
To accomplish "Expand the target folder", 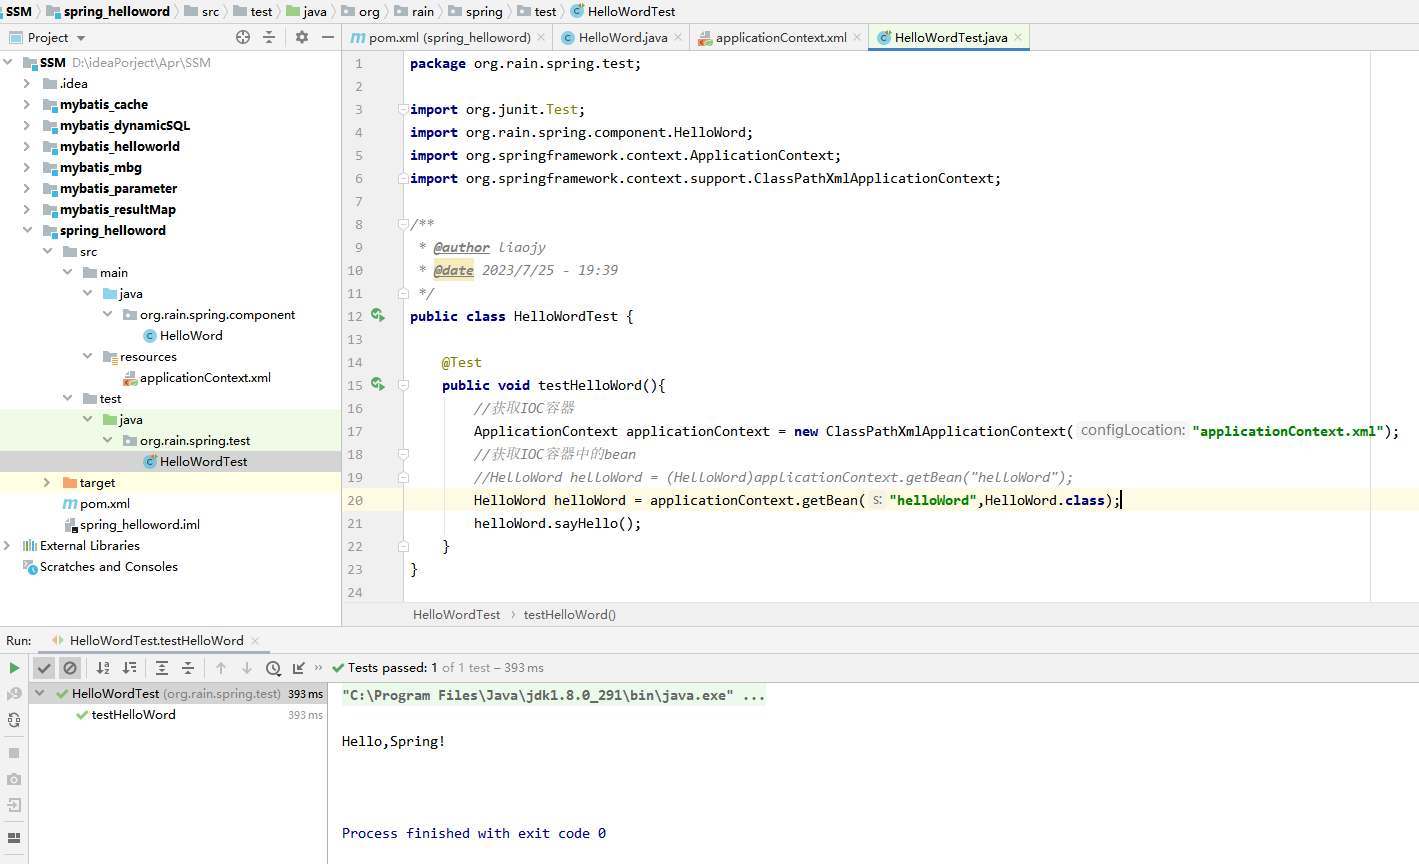I will click(x=47, y=483).
